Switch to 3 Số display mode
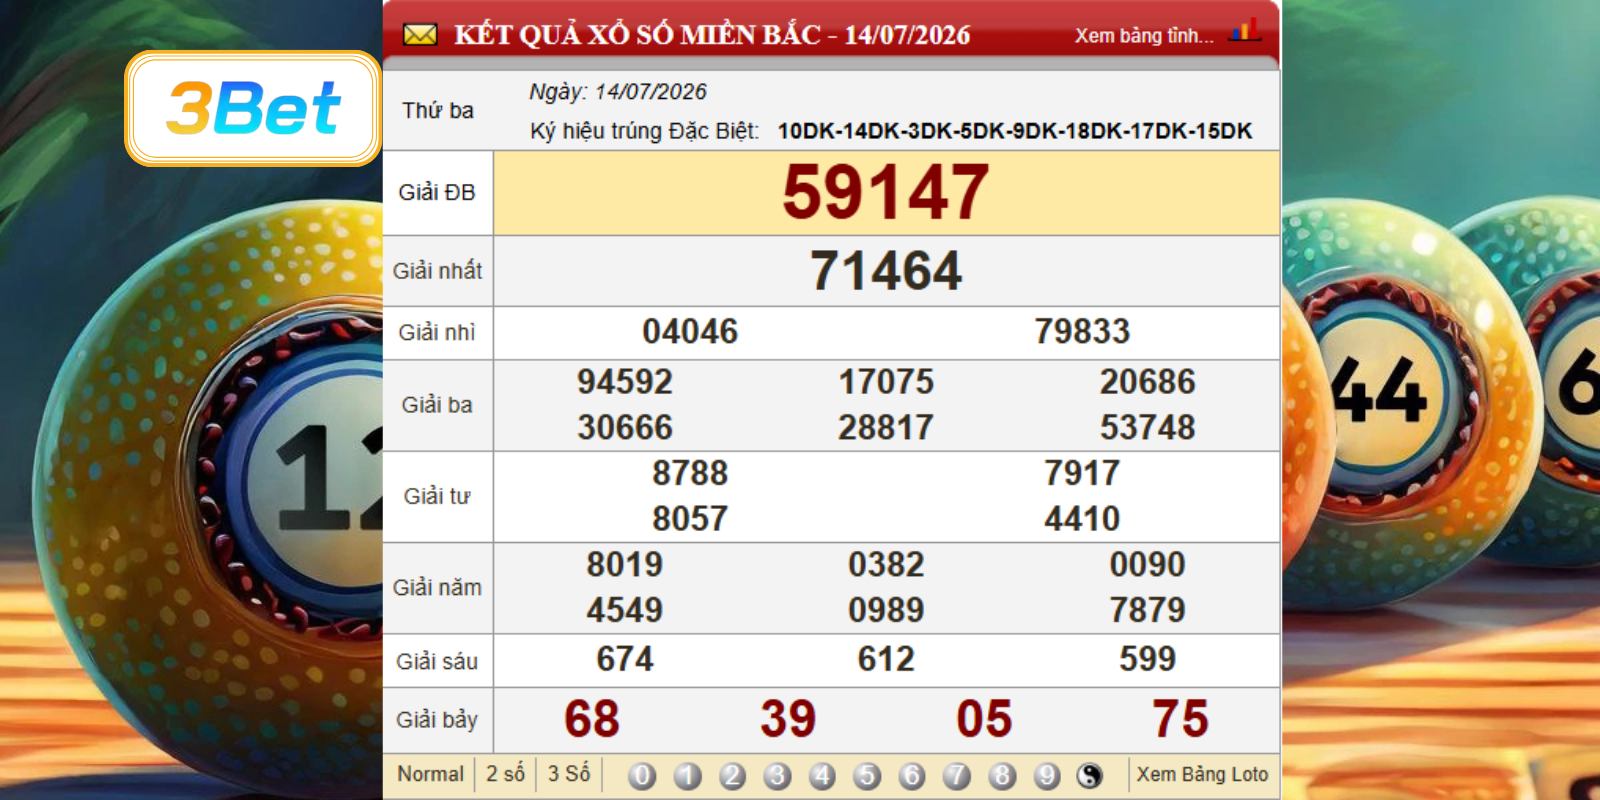 pos(568,774)
